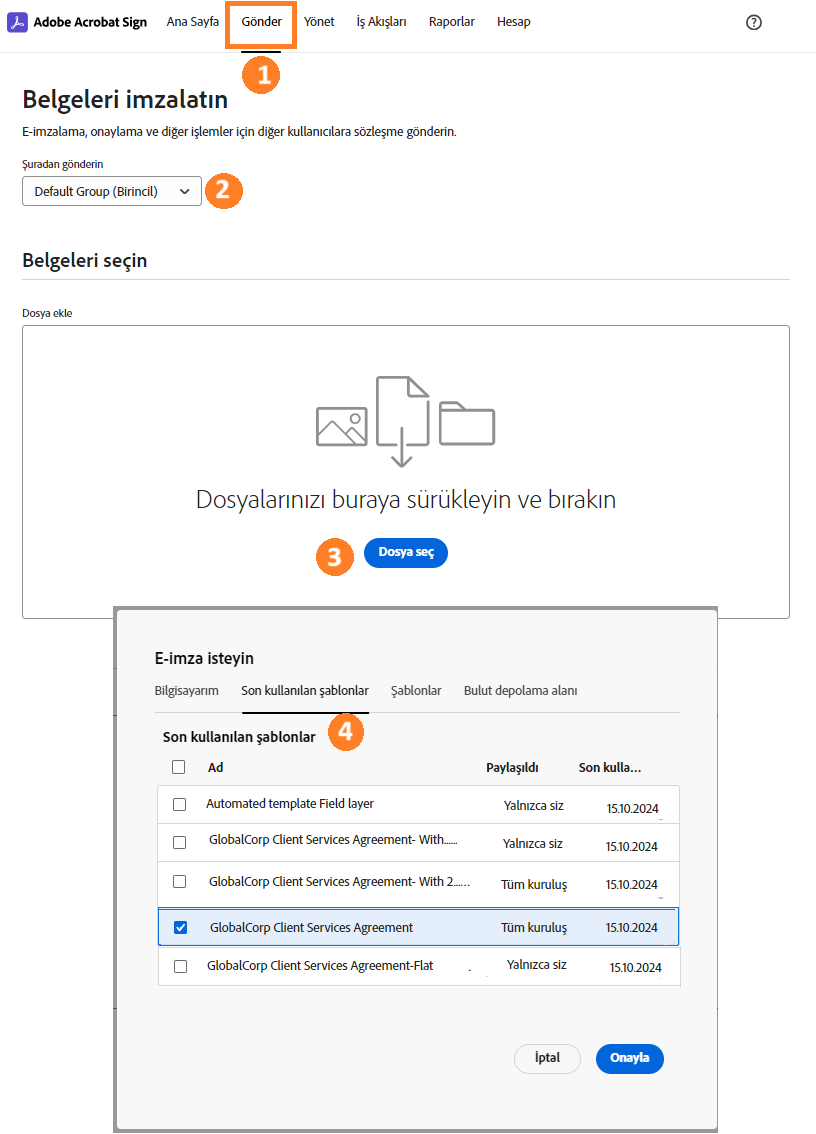Switch to the Bilgisayarım tab
Image resolution: width=816 pixels, height=1134 pixels.
pos(187,690)
